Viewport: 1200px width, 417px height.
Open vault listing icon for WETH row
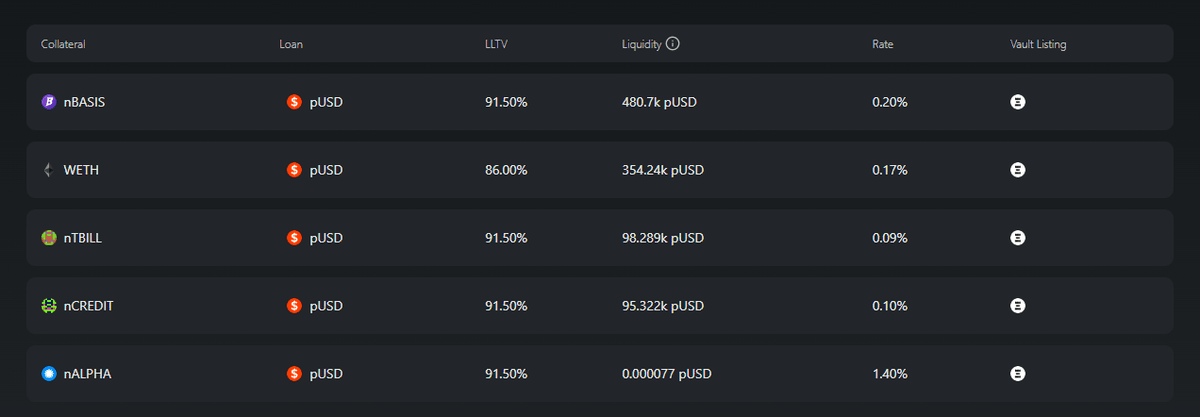[1018, 170]
